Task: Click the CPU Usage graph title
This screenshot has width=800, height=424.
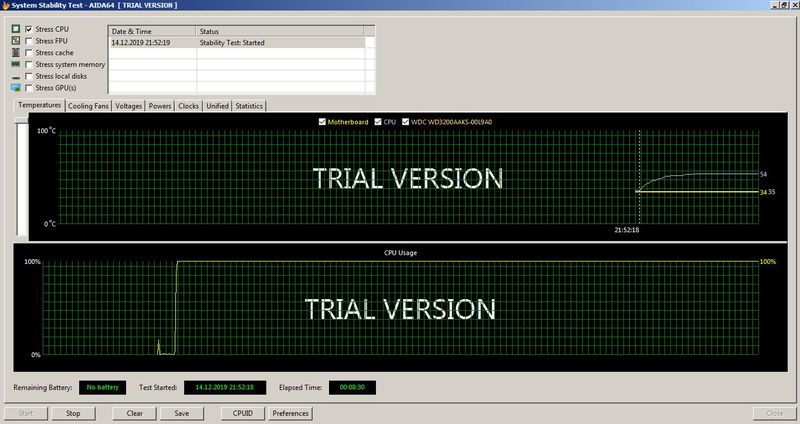Action: coord(401,253)
